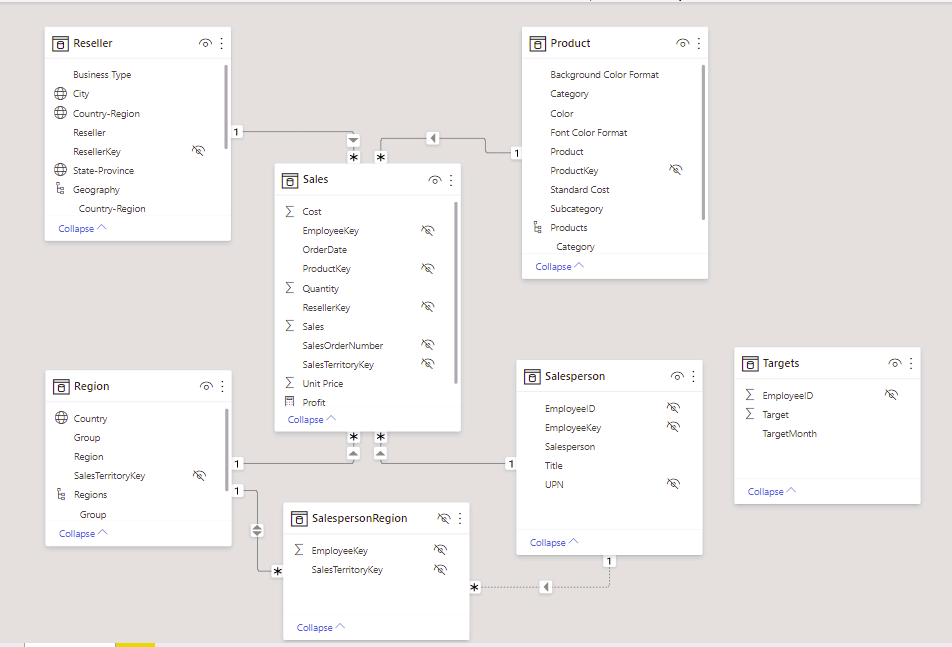Select SalesOrderNumber field in Sales

click(343, 345)
